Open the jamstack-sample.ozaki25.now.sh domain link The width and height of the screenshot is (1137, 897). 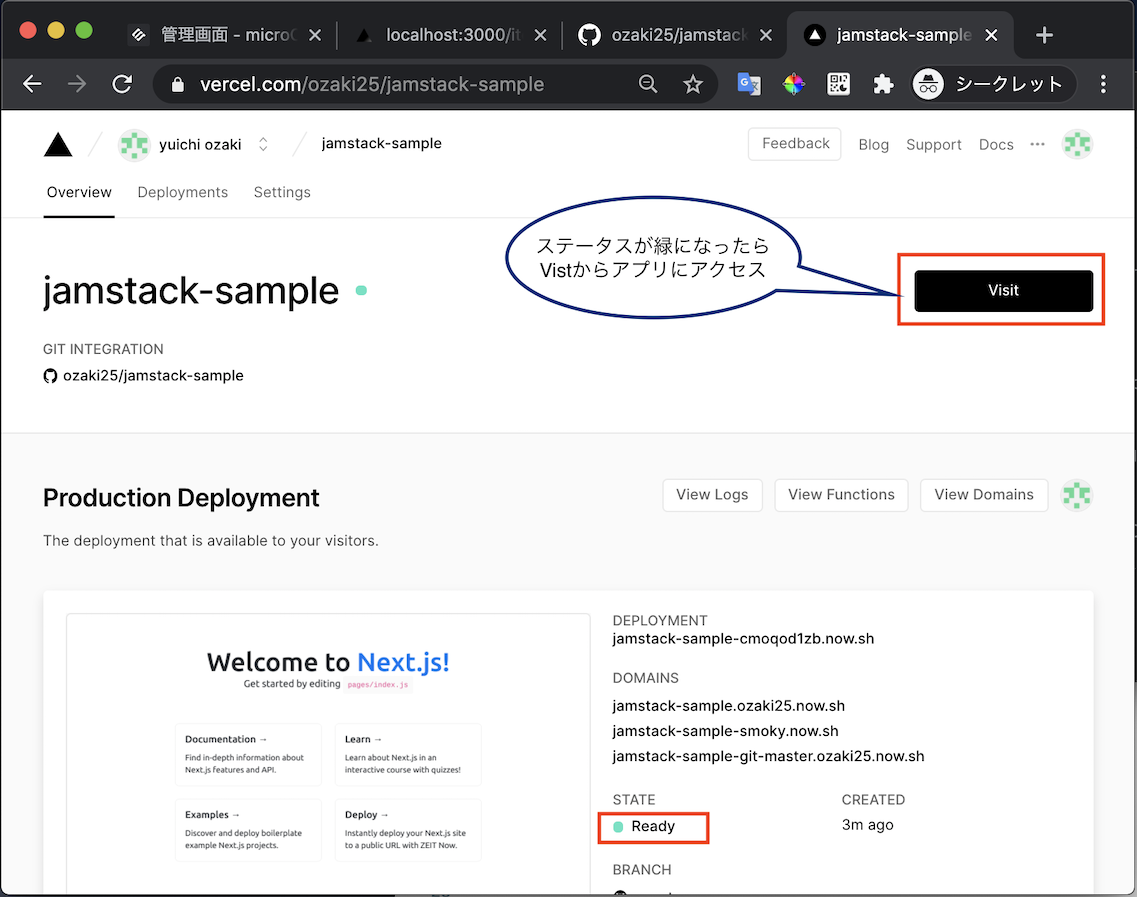coord(729,706)
